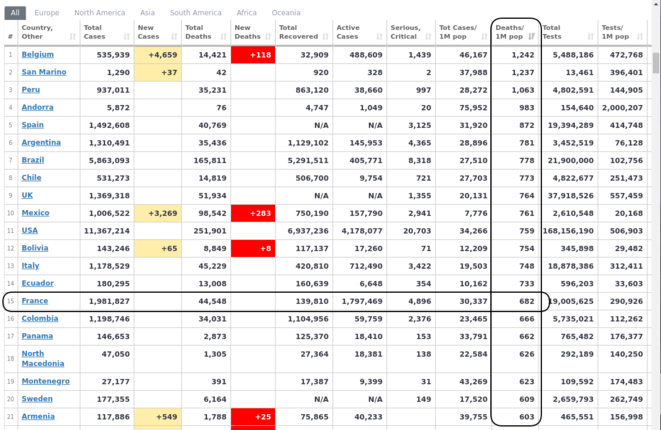Open the USA country link

(x=30, y=231)
